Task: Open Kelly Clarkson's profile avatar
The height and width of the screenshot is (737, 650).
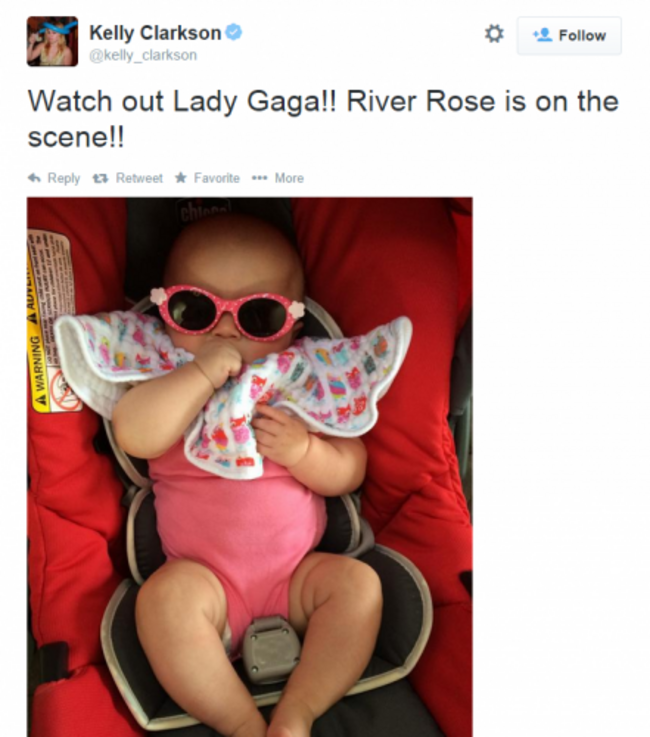Action: click(52, 41)
